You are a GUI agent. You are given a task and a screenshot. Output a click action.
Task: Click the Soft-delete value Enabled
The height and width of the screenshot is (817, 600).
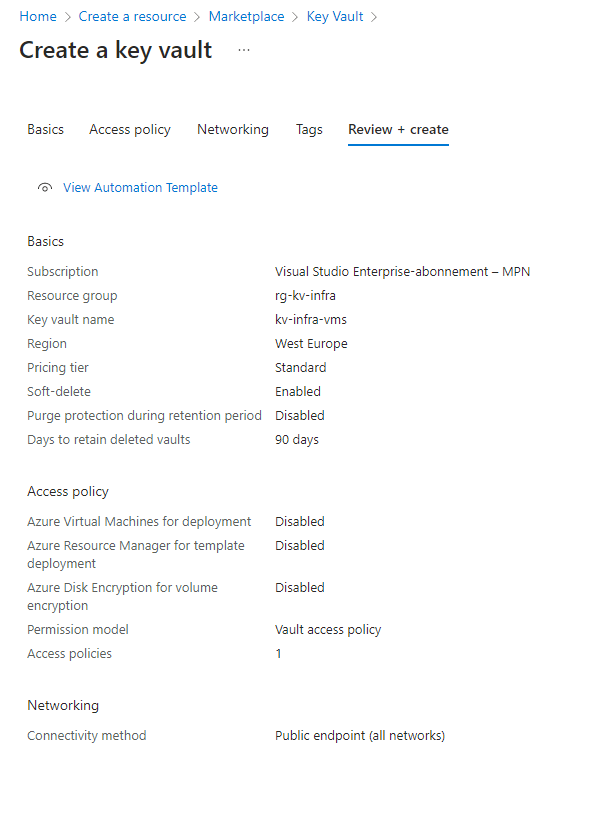[298, 391]
